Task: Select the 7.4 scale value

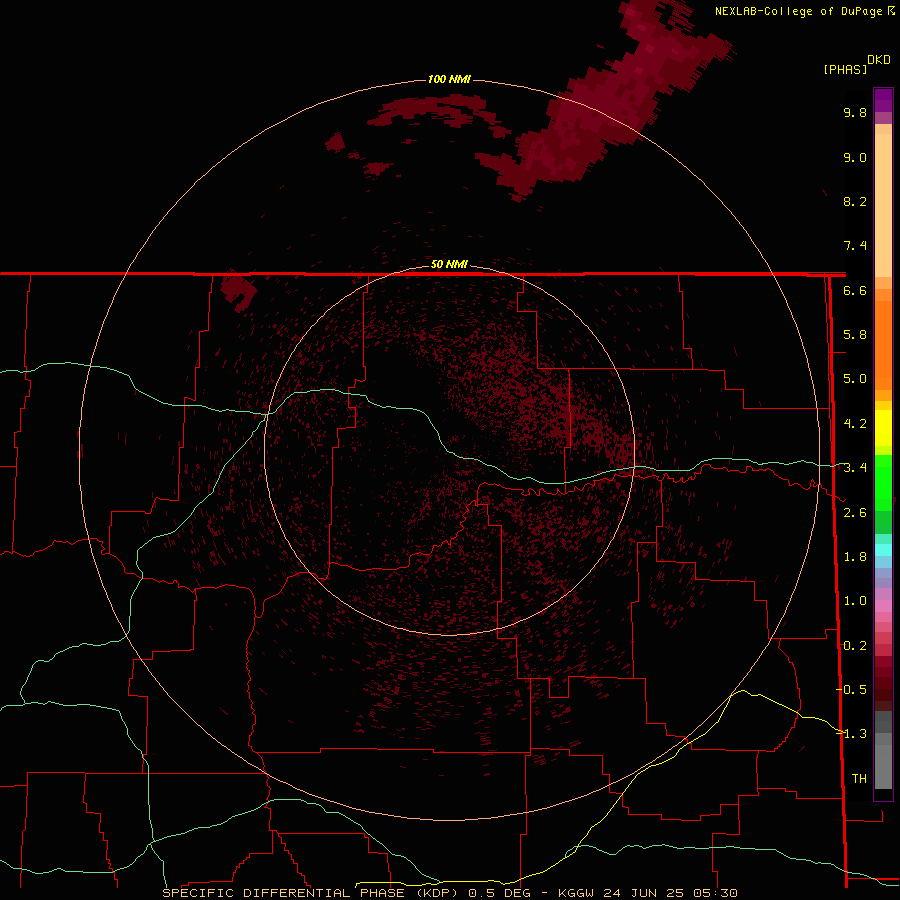Action: click(855, 246)
